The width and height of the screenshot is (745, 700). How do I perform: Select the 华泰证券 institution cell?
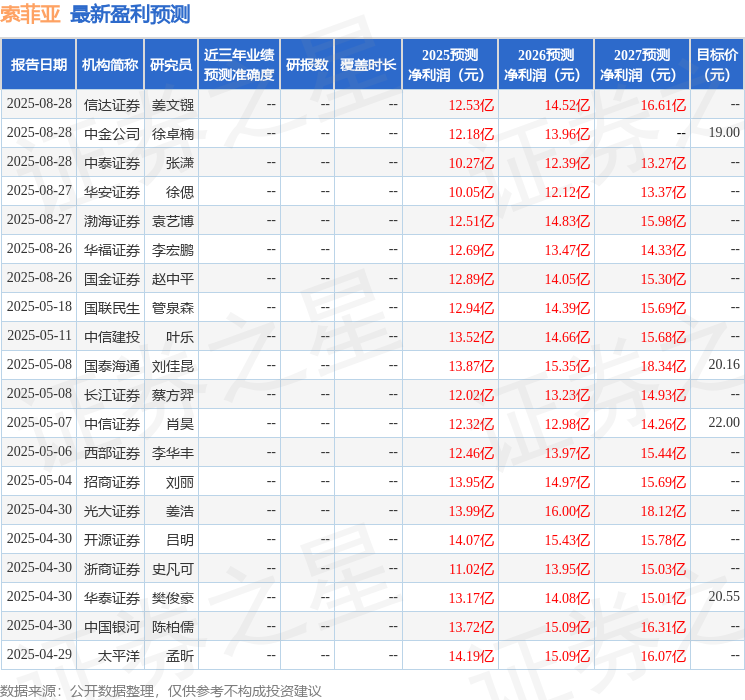[112, 598]
